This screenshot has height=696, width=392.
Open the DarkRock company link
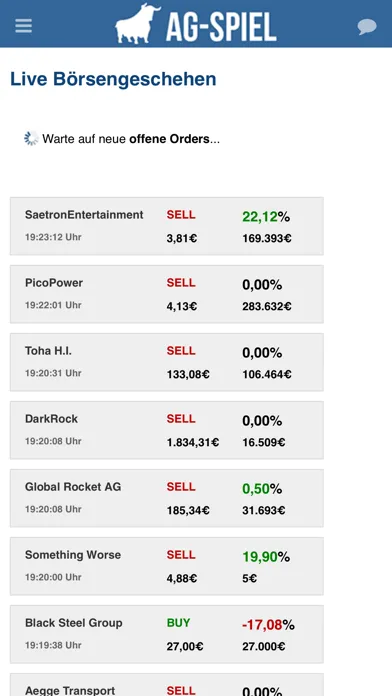pyautogui.click(x=51, y=419)
